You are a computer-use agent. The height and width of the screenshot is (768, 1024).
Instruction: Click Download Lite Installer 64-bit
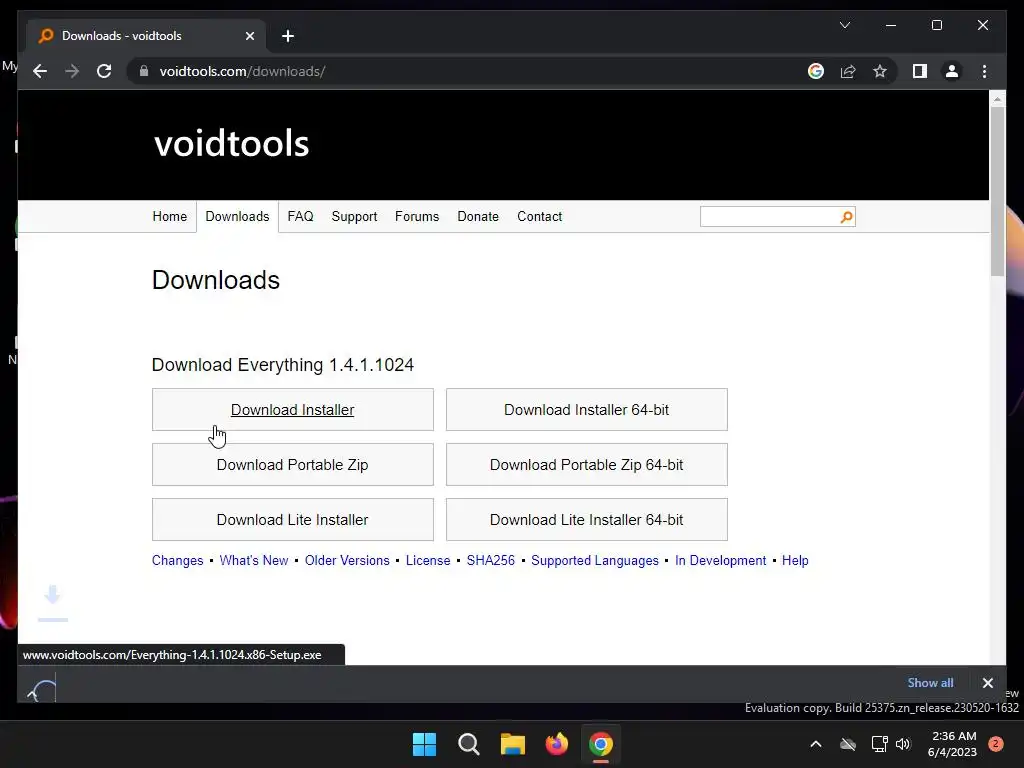pyautogui.click(x=586, y=519)
